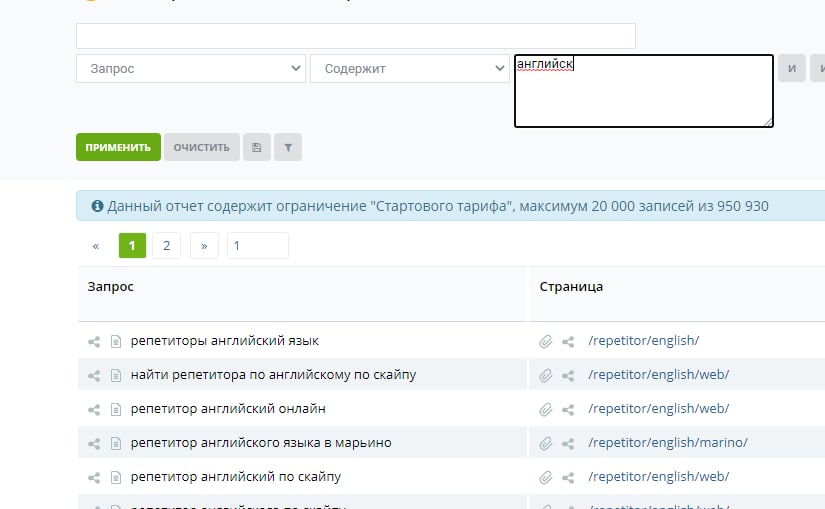The width and height of the screenshot is (825, 509).
Task: Click share icon beside 'репетитор английский онлайн'
Action: click(x=94, y=410)
